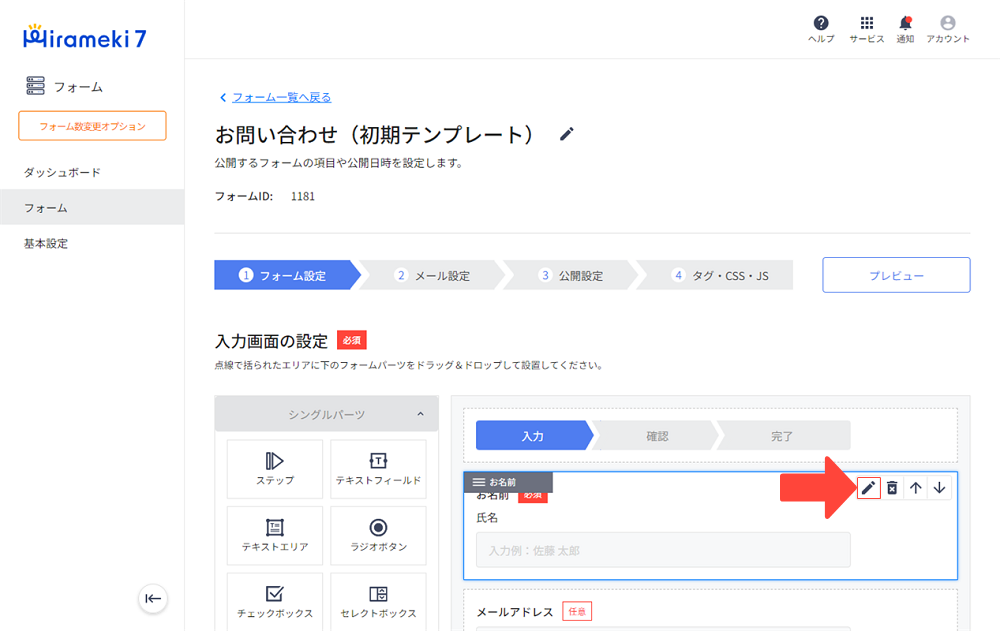Go to step 1 フォーム設定

[x=287, y=275]
